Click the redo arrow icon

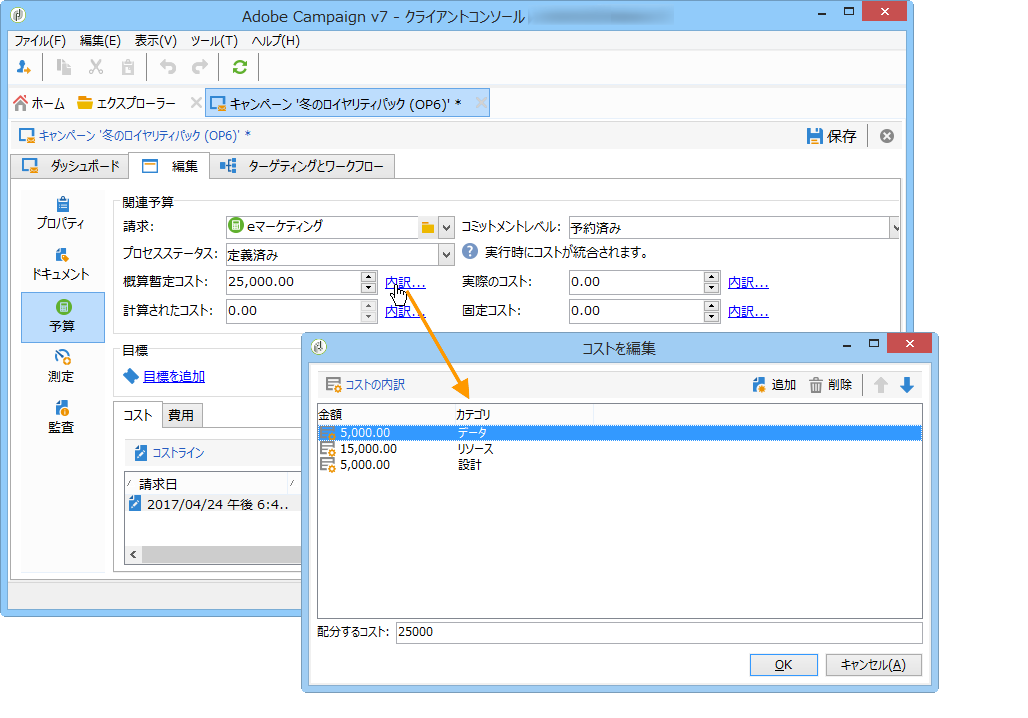tap(199, 67)
